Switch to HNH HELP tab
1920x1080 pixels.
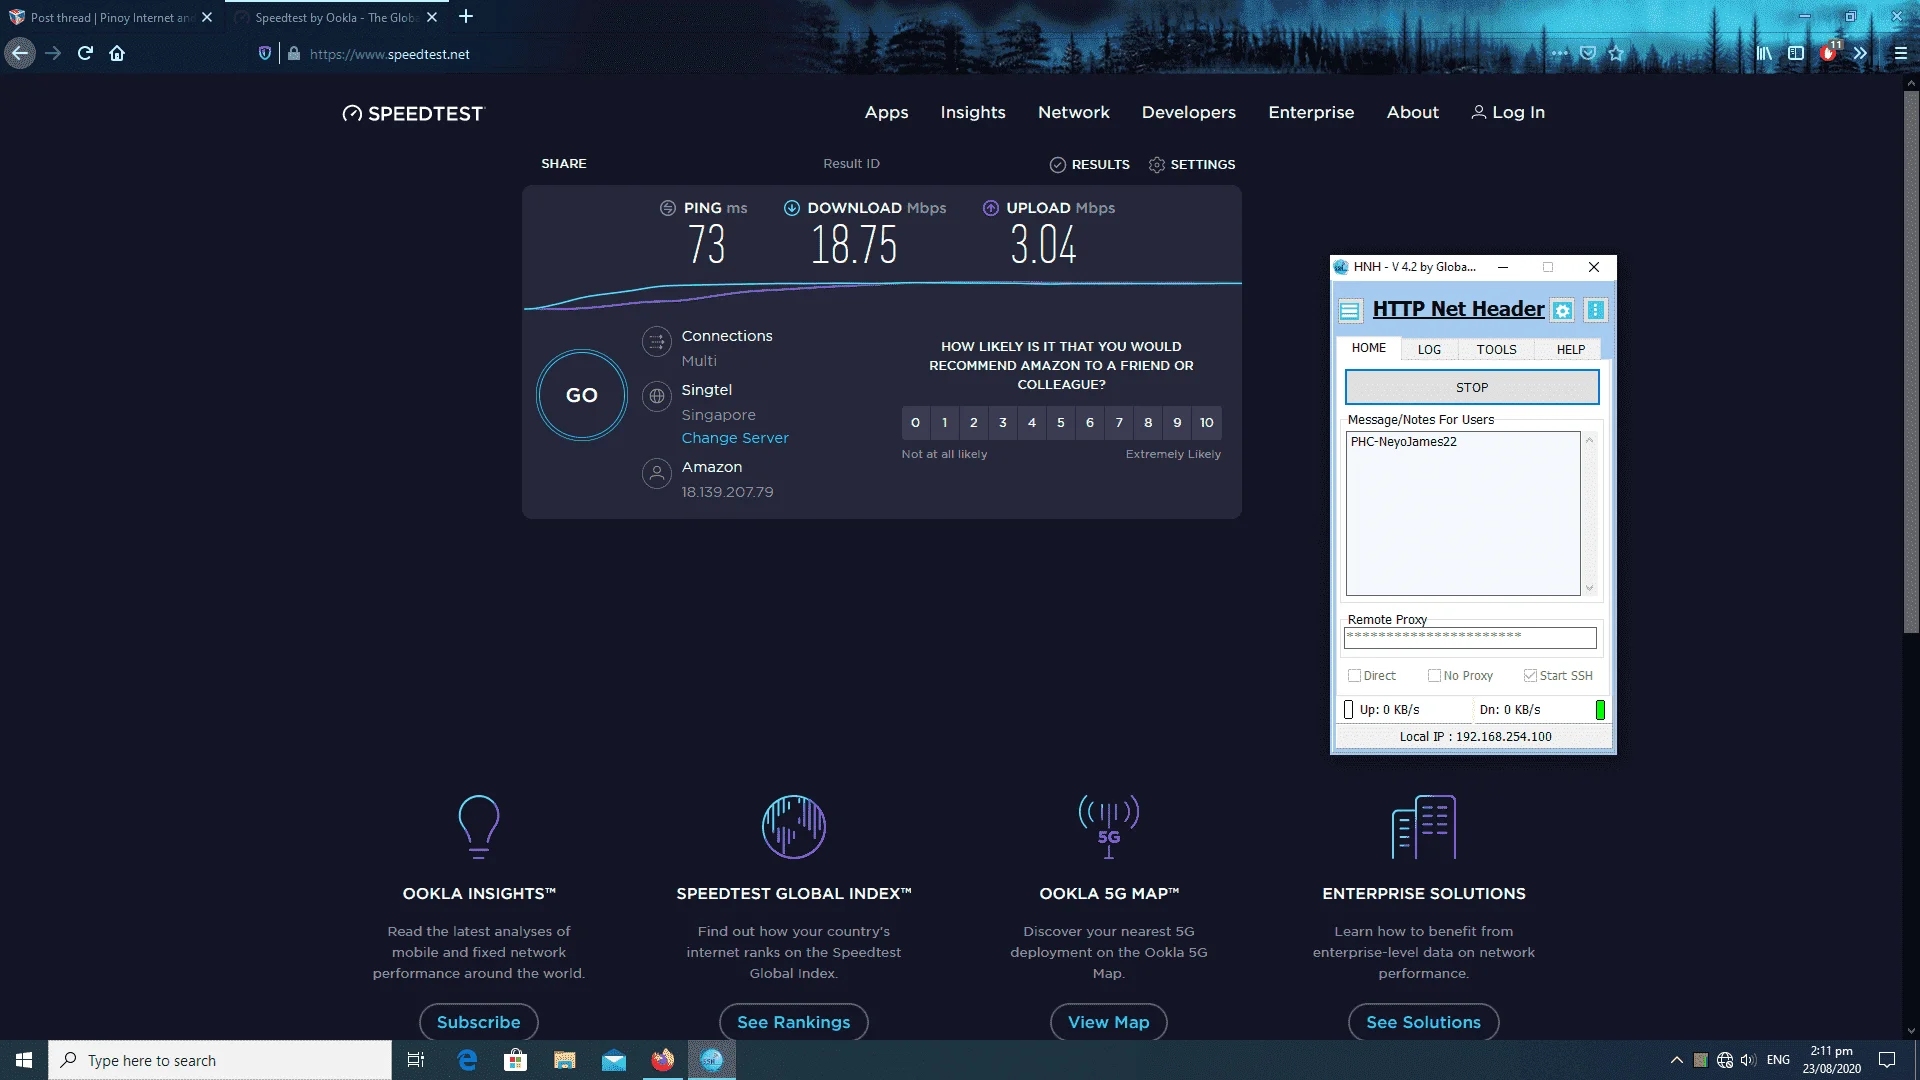pyautogui.click(x=1570, y=349)
